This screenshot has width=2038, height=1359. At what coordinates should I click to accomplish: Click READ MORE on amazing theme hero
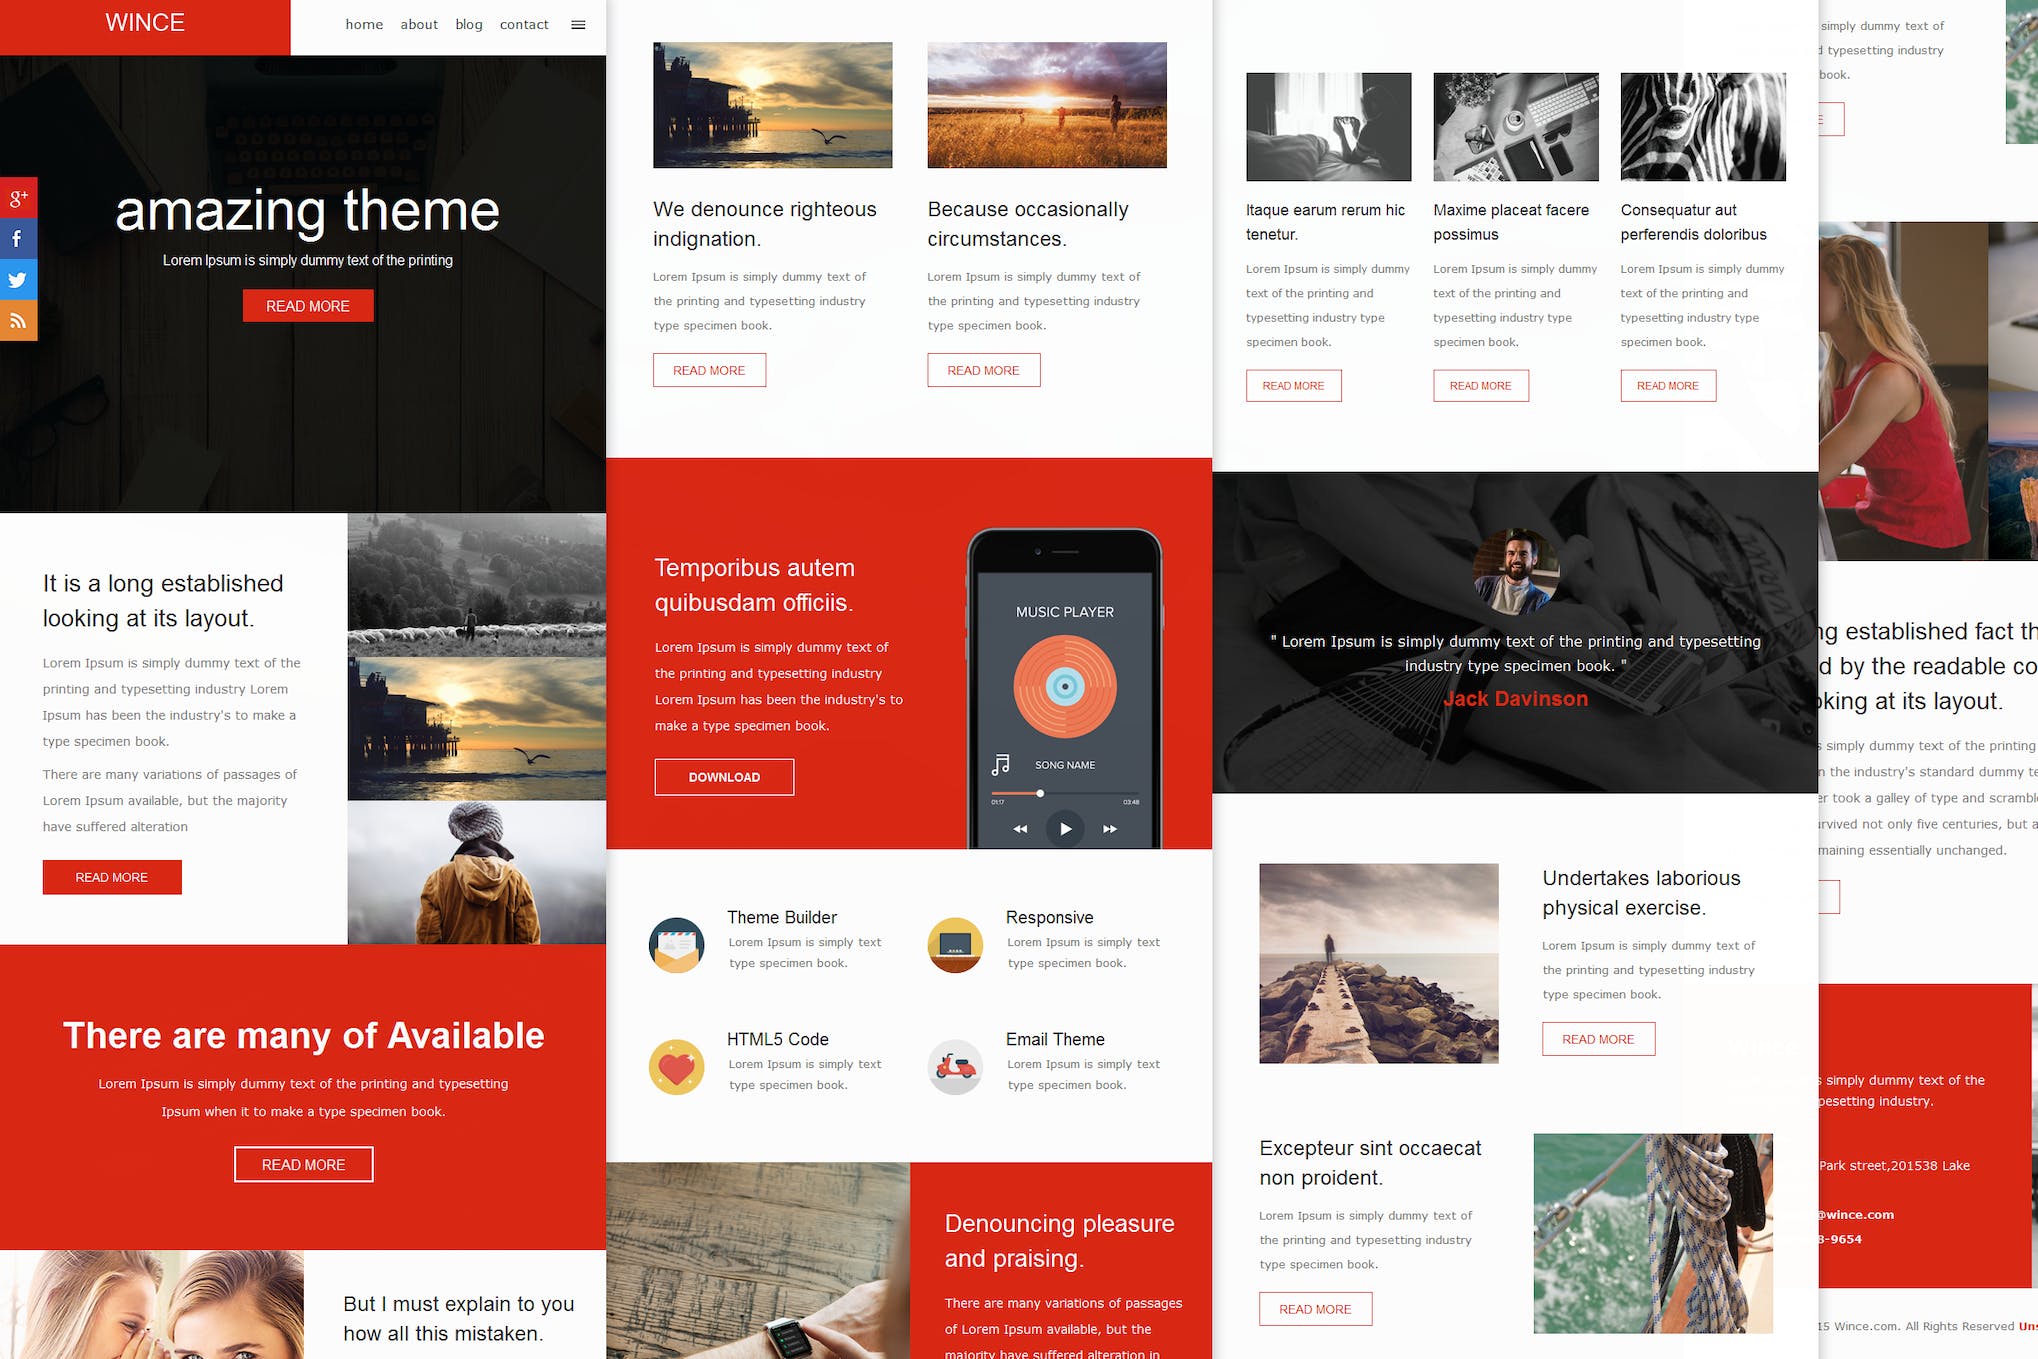(308, 306)
